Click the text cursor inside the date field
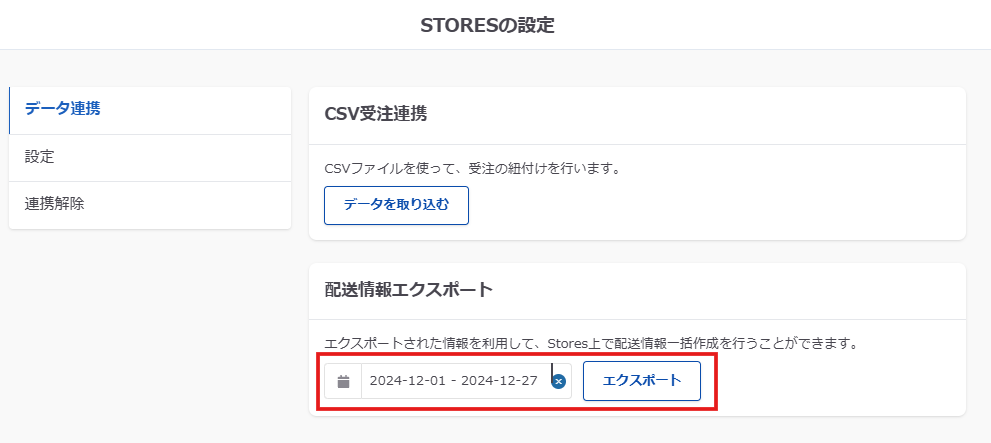The image size is (991, 443). [551, 377]
